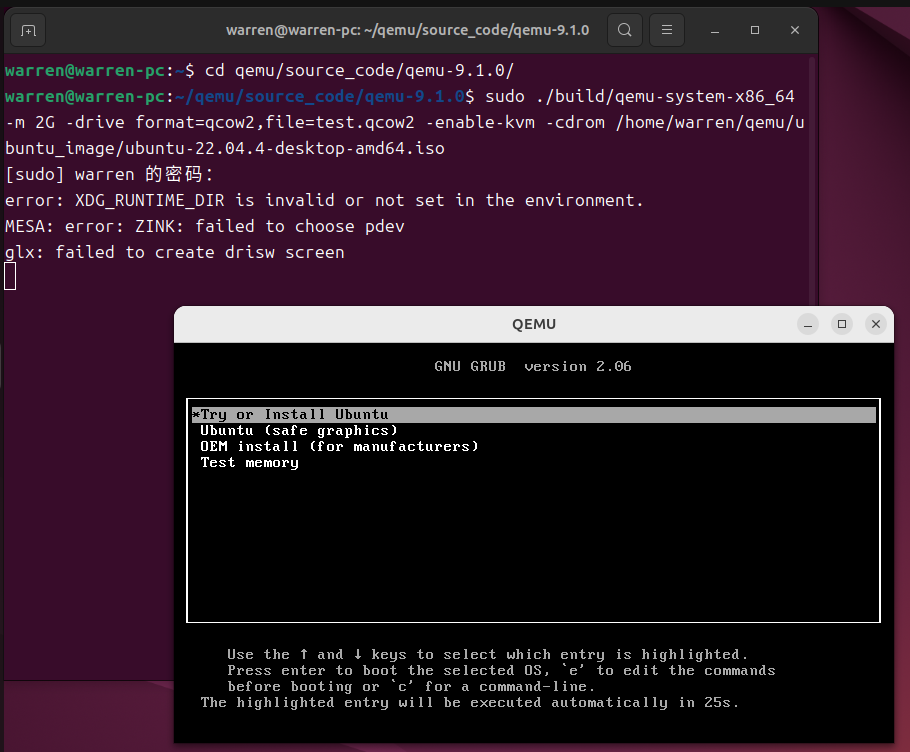Click the terminal cursor block
Image resolution: width=910 pixels, height=752 pixels.
10,276
